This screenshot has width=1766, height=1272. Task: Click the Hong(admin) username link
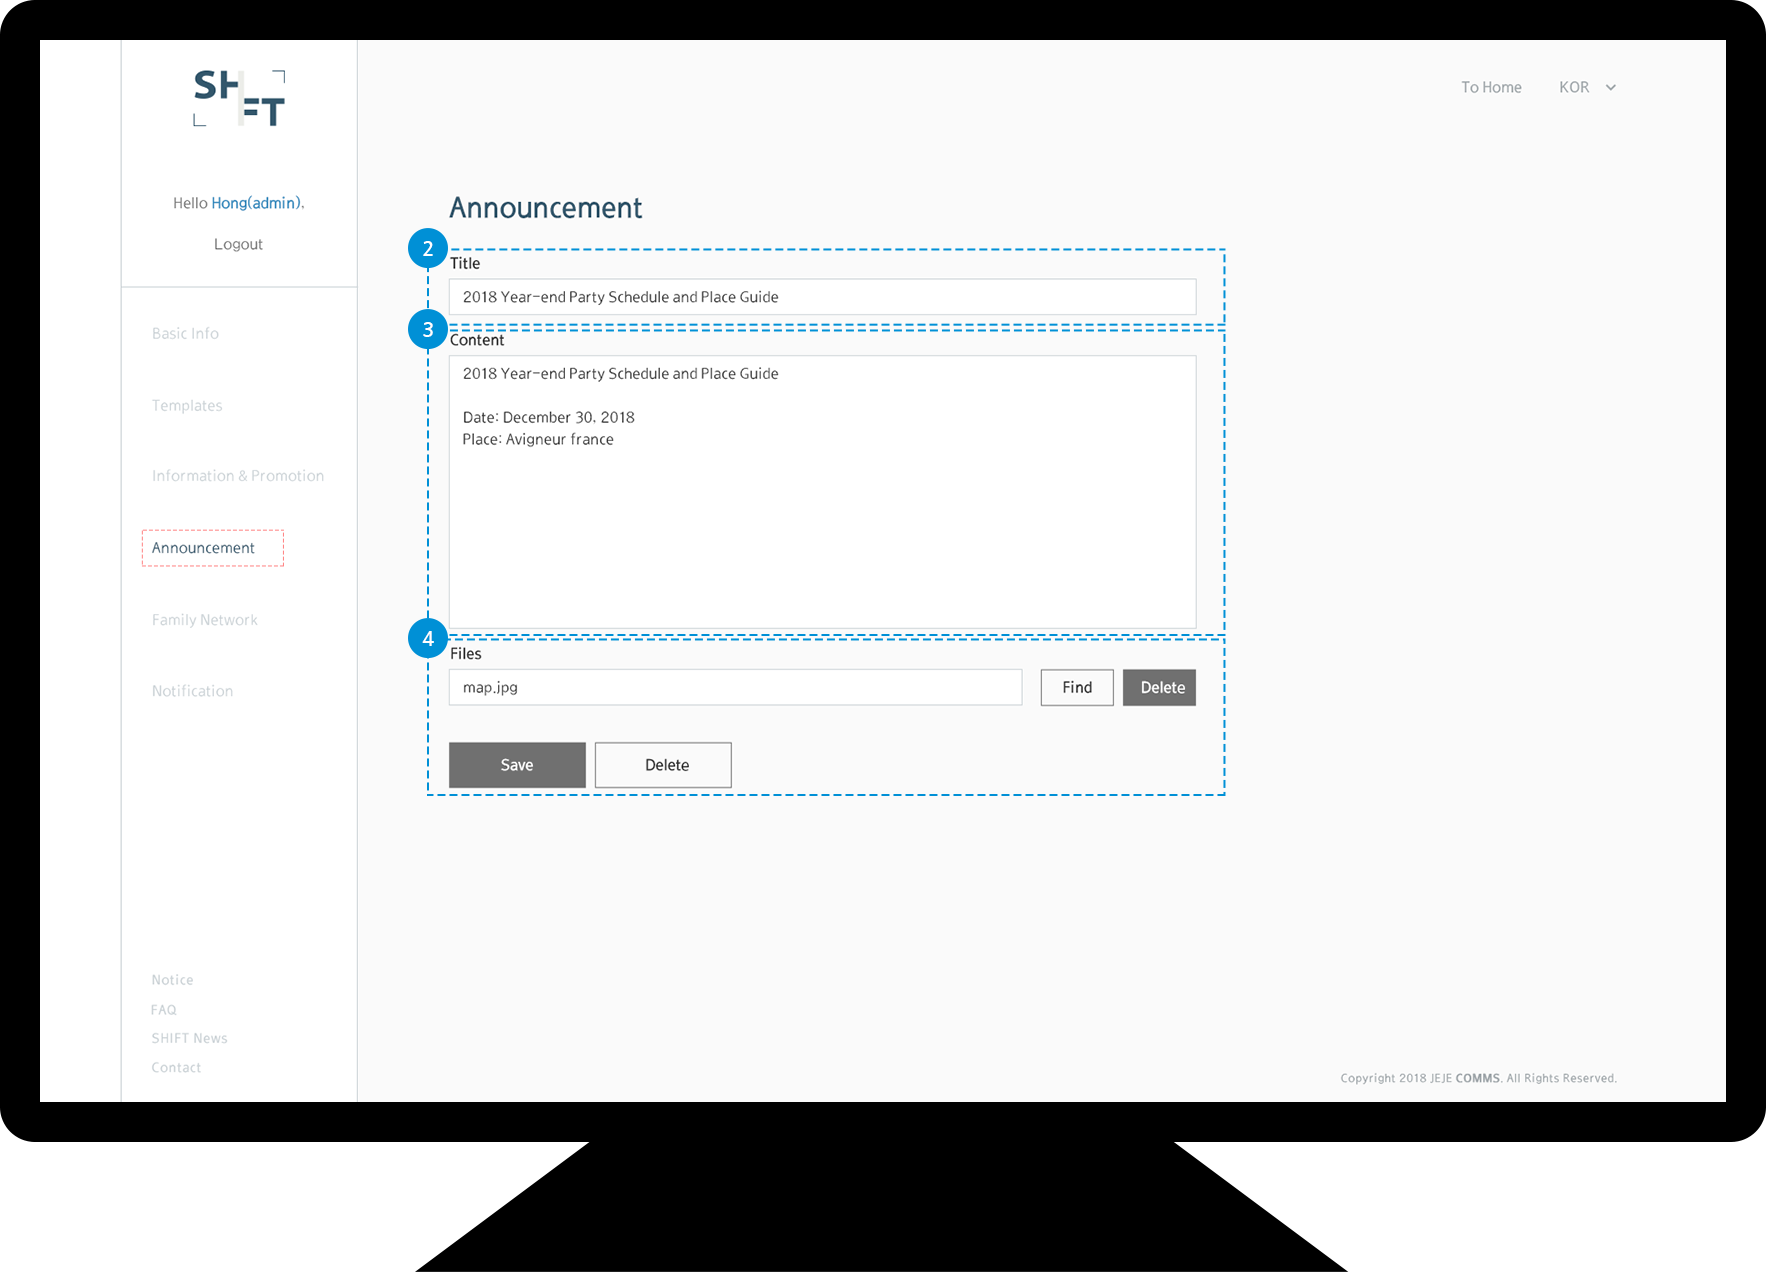257,203
